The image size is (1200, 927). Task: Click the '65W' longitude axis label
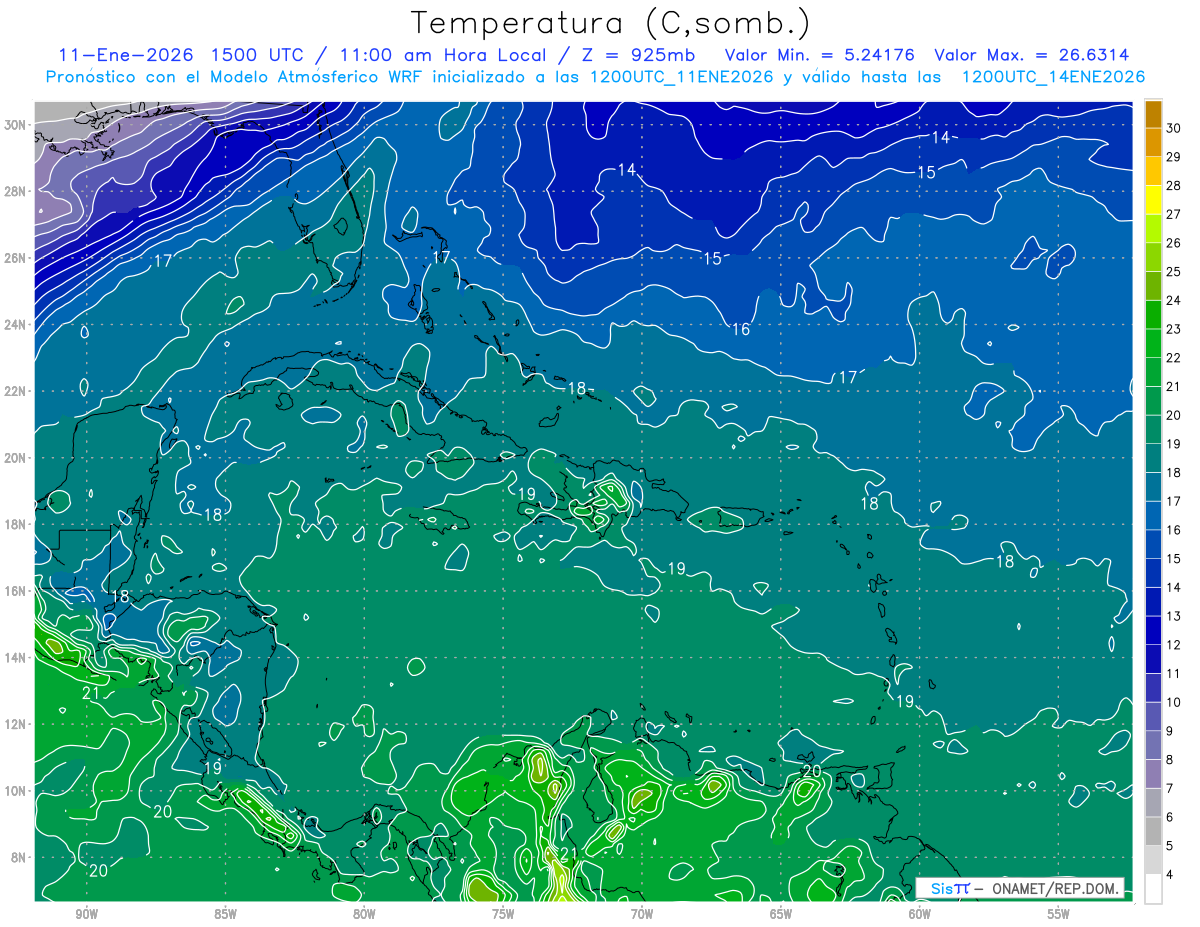(x=781, y=914)
